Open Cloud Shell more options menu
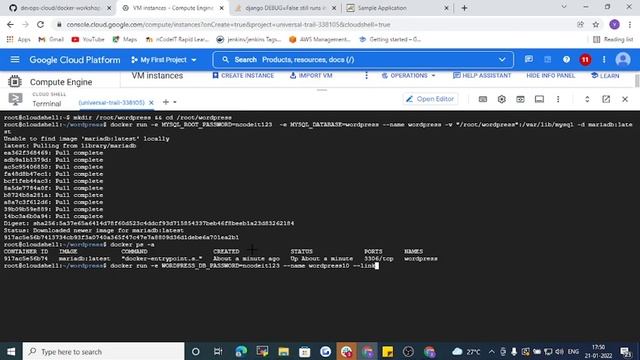 pos(558,99)
